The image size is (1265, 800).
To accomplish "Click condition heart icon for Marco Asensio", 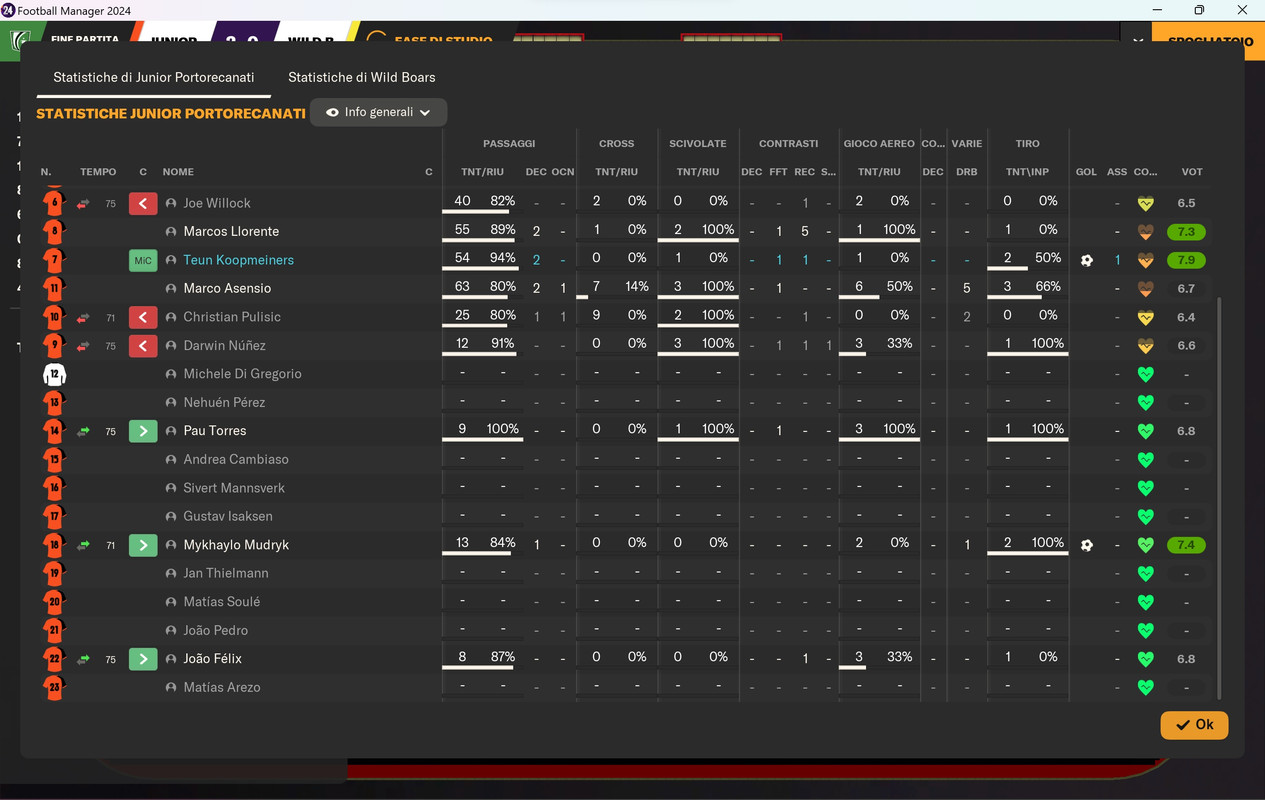I will tap(1146, 288).
